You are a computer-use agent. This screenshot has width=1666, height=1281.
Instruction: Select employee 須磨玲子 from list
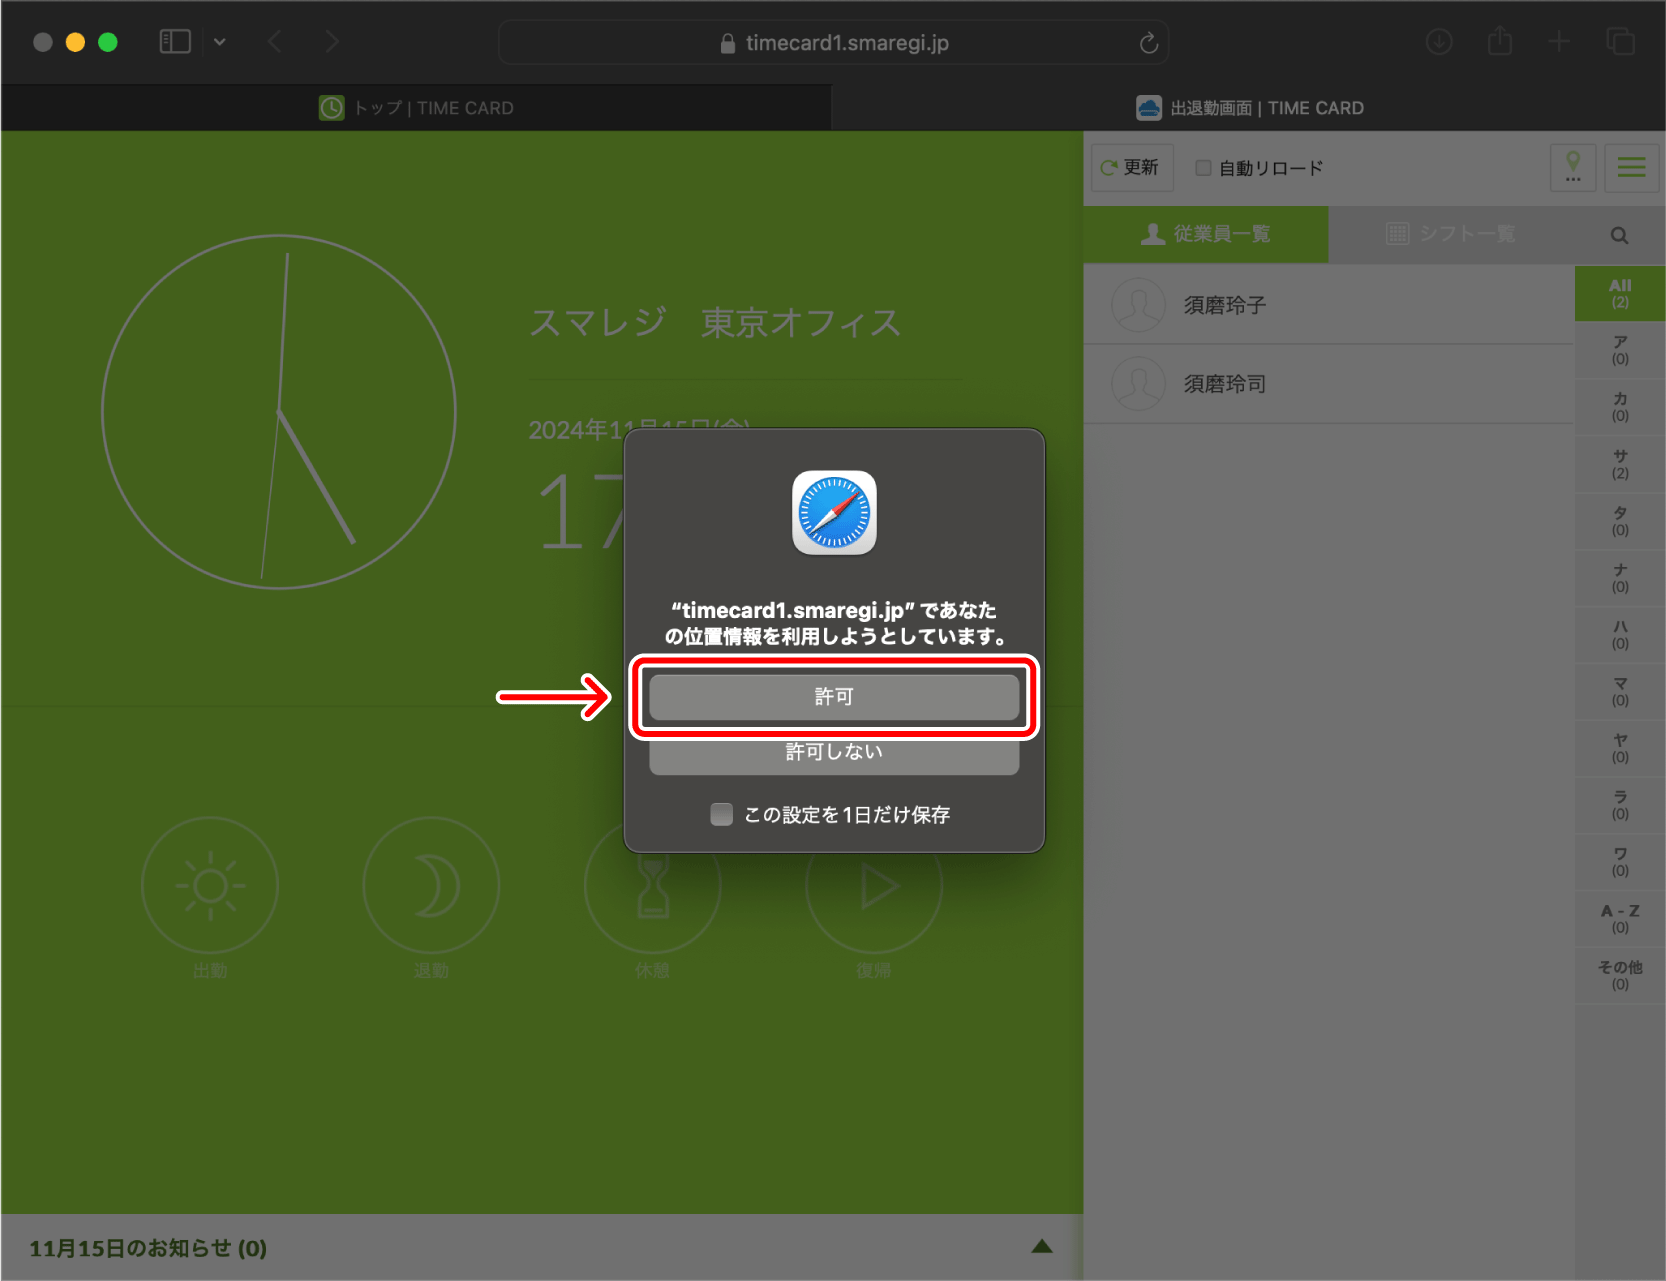click(1225, 305)
